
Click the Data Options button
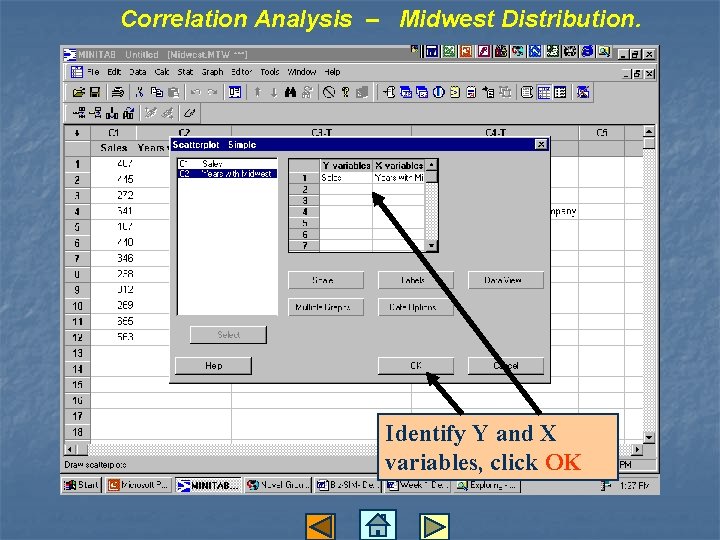click(416, 307)
